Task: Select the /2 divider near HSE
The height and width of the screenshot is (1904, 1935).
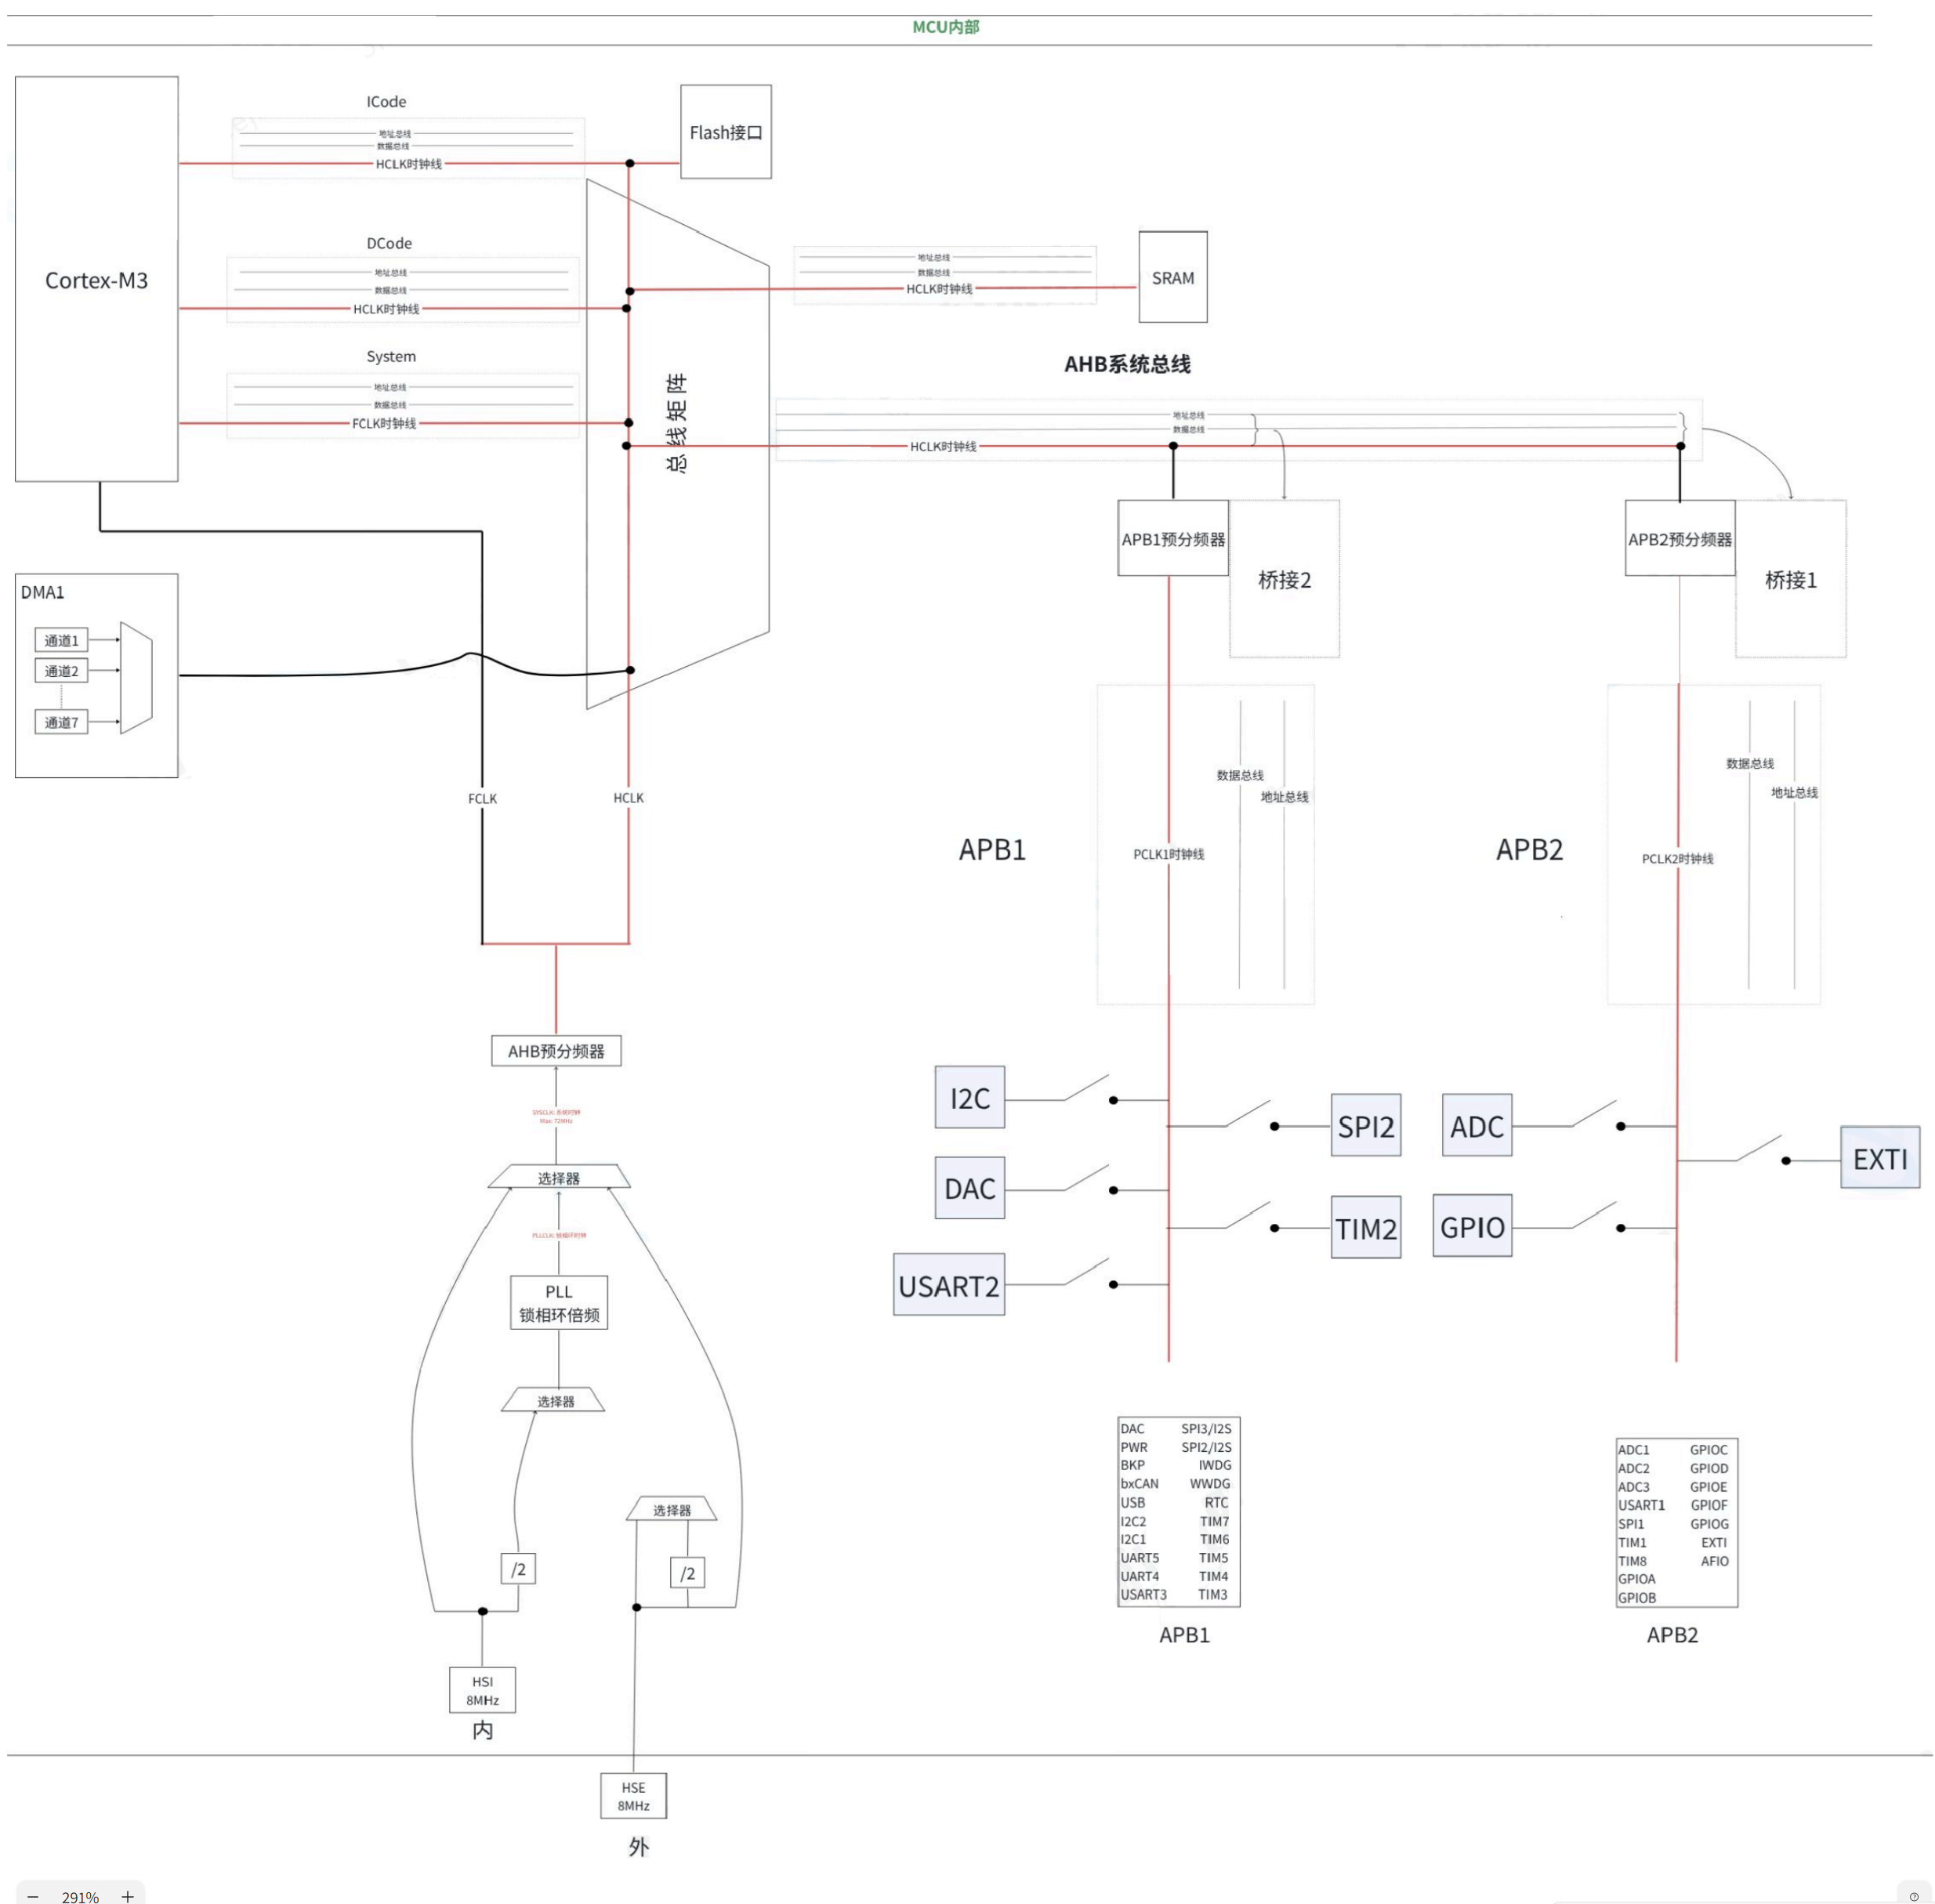Action: pyautogui.click(x=687, y=1573)
